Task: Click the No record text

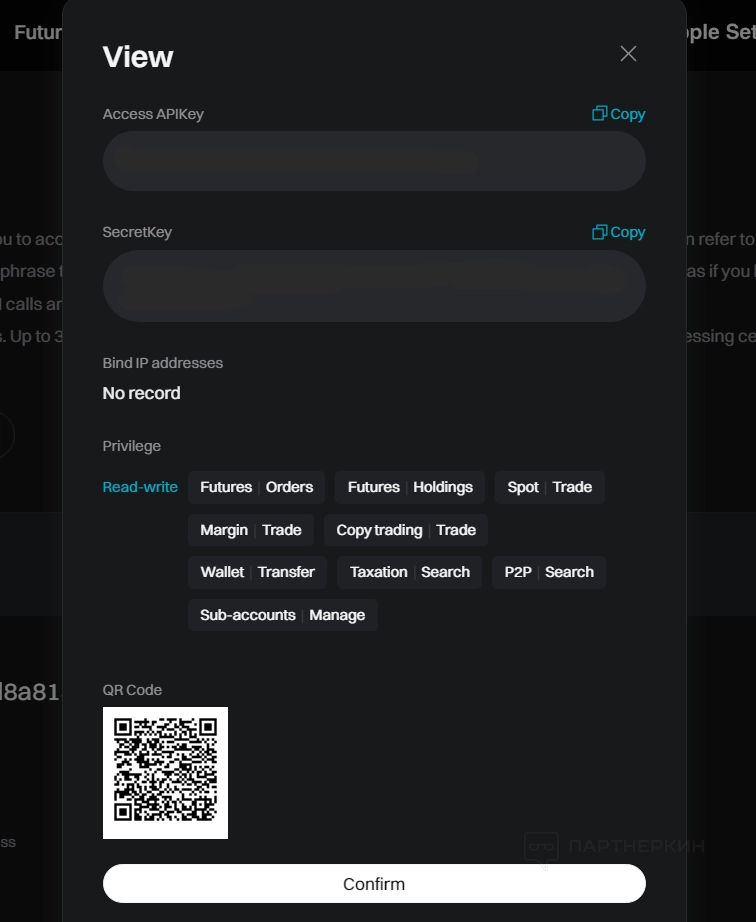Action: 141,393
